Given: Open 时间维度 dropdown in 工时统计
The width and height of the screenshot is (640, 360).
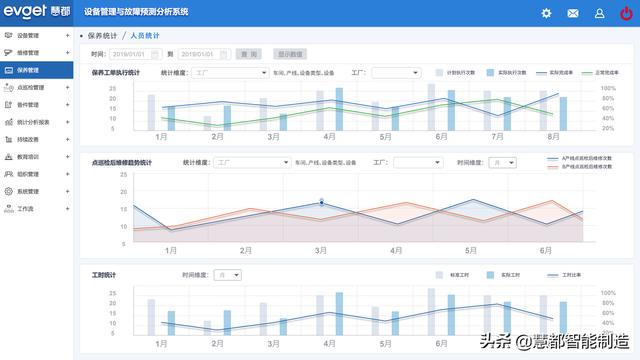Looking at the screenshot, I should pyautogui.click(x=227, y=275).
